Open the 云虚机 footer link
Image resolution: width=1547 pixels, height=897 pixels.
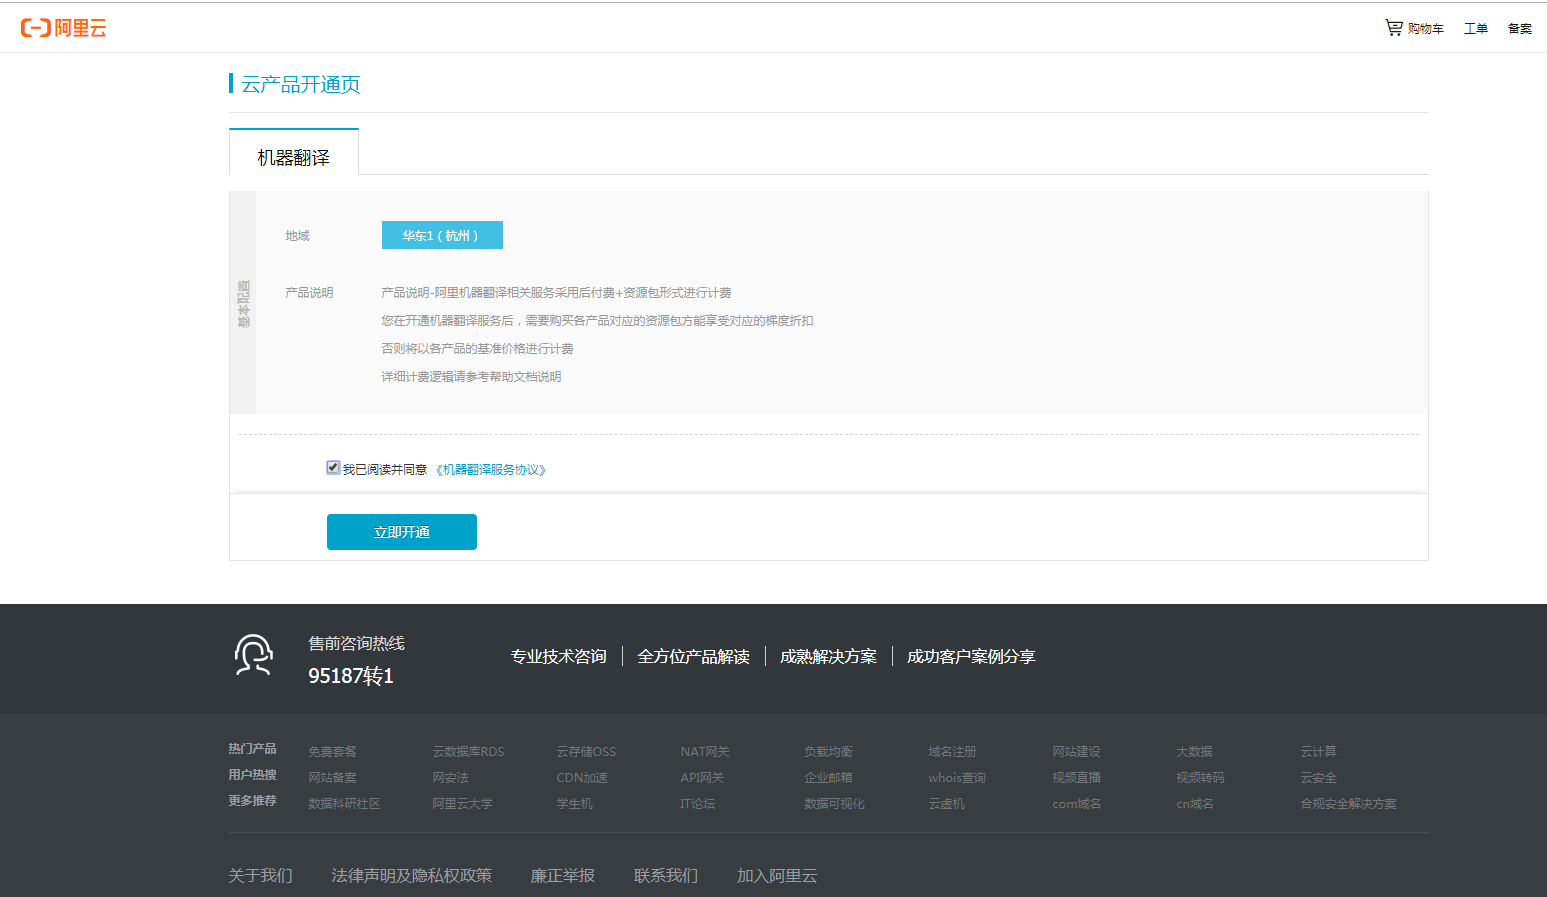click(x=947, y=803)
